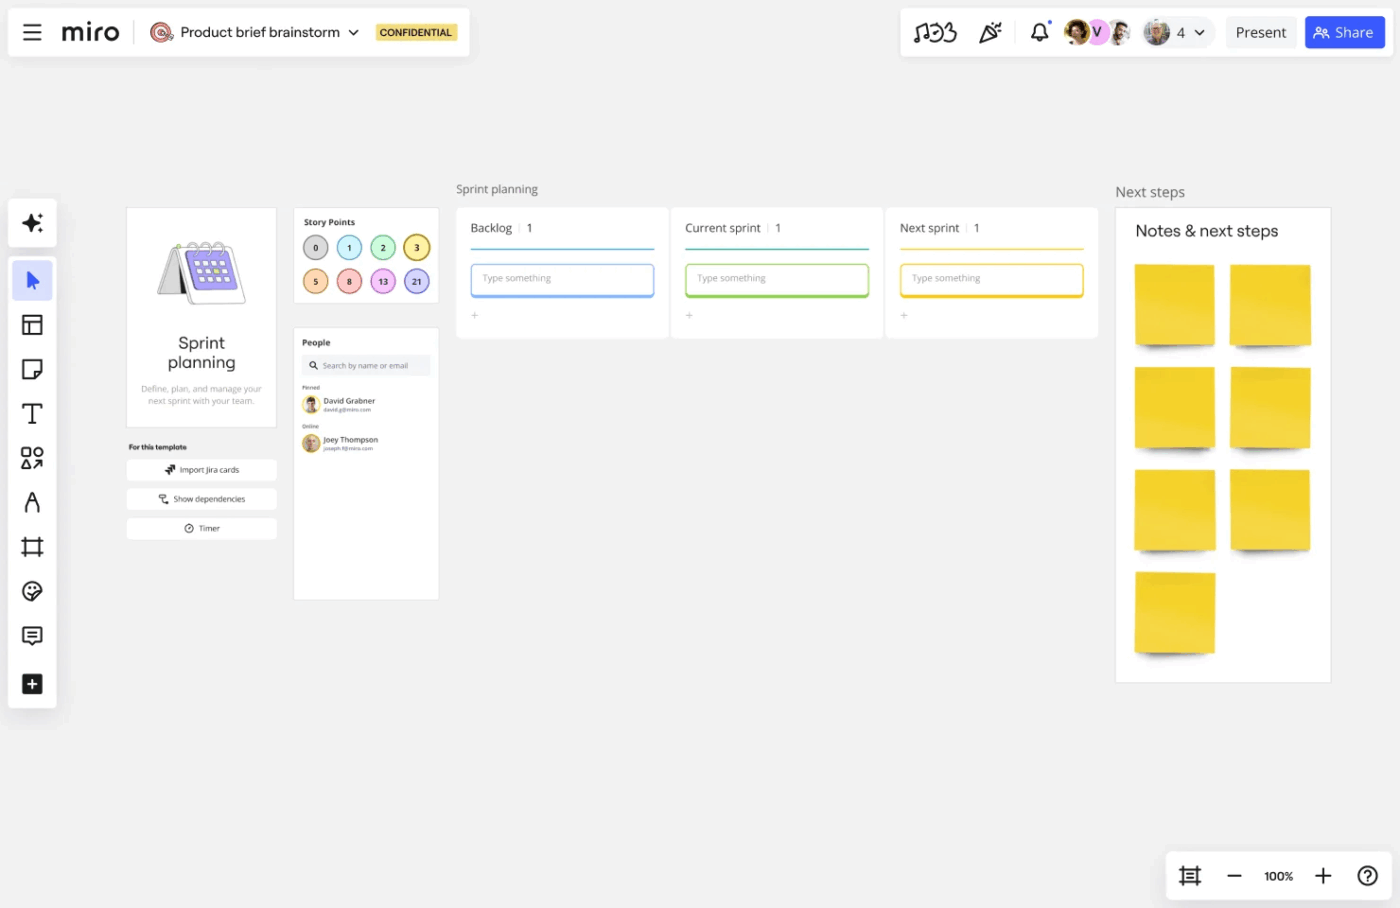Open the Templates tool

tap(32, 324)
